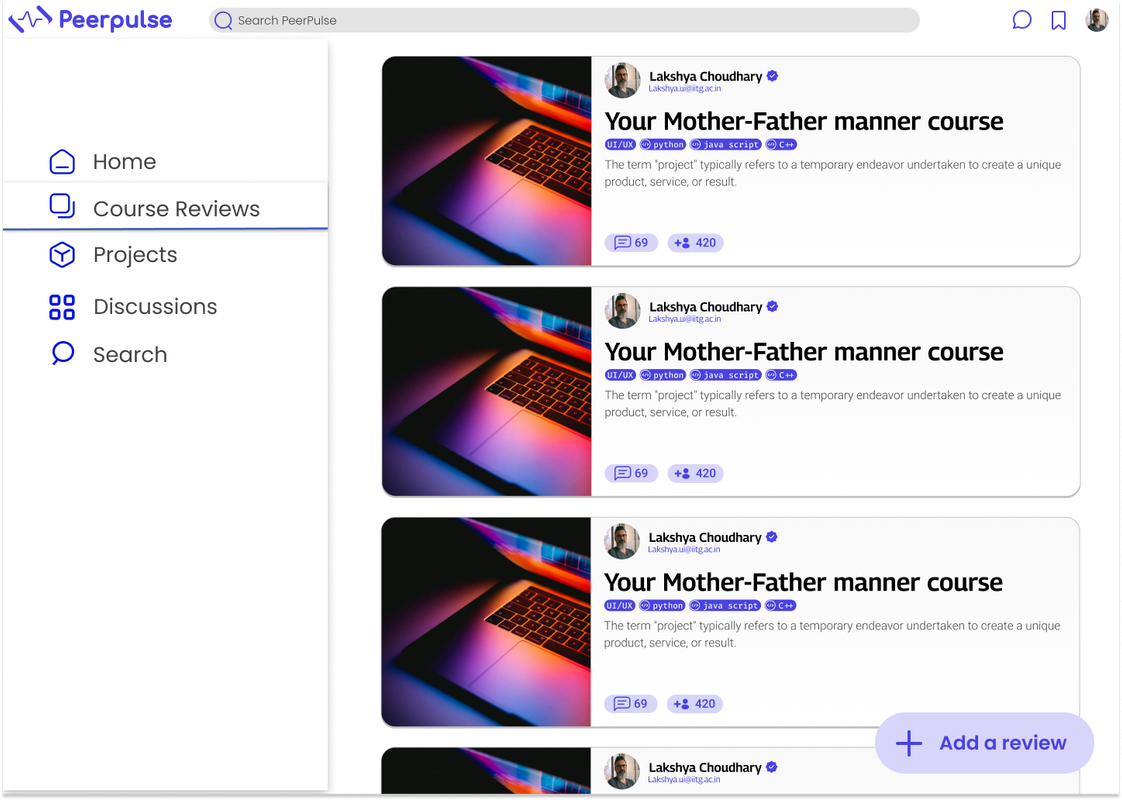Click the verified badge on first card
Viewport: 1122px width, 800px height.
click(773, 76)
